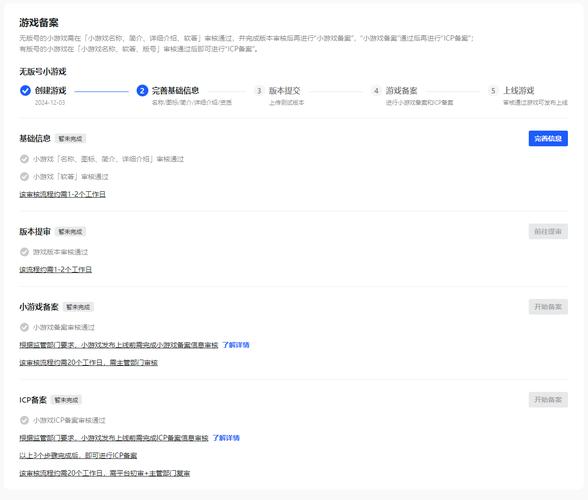Click the 暂未完成 badge next to 小游戏备案
Screen dimensions: 588x500
(78, 307)
